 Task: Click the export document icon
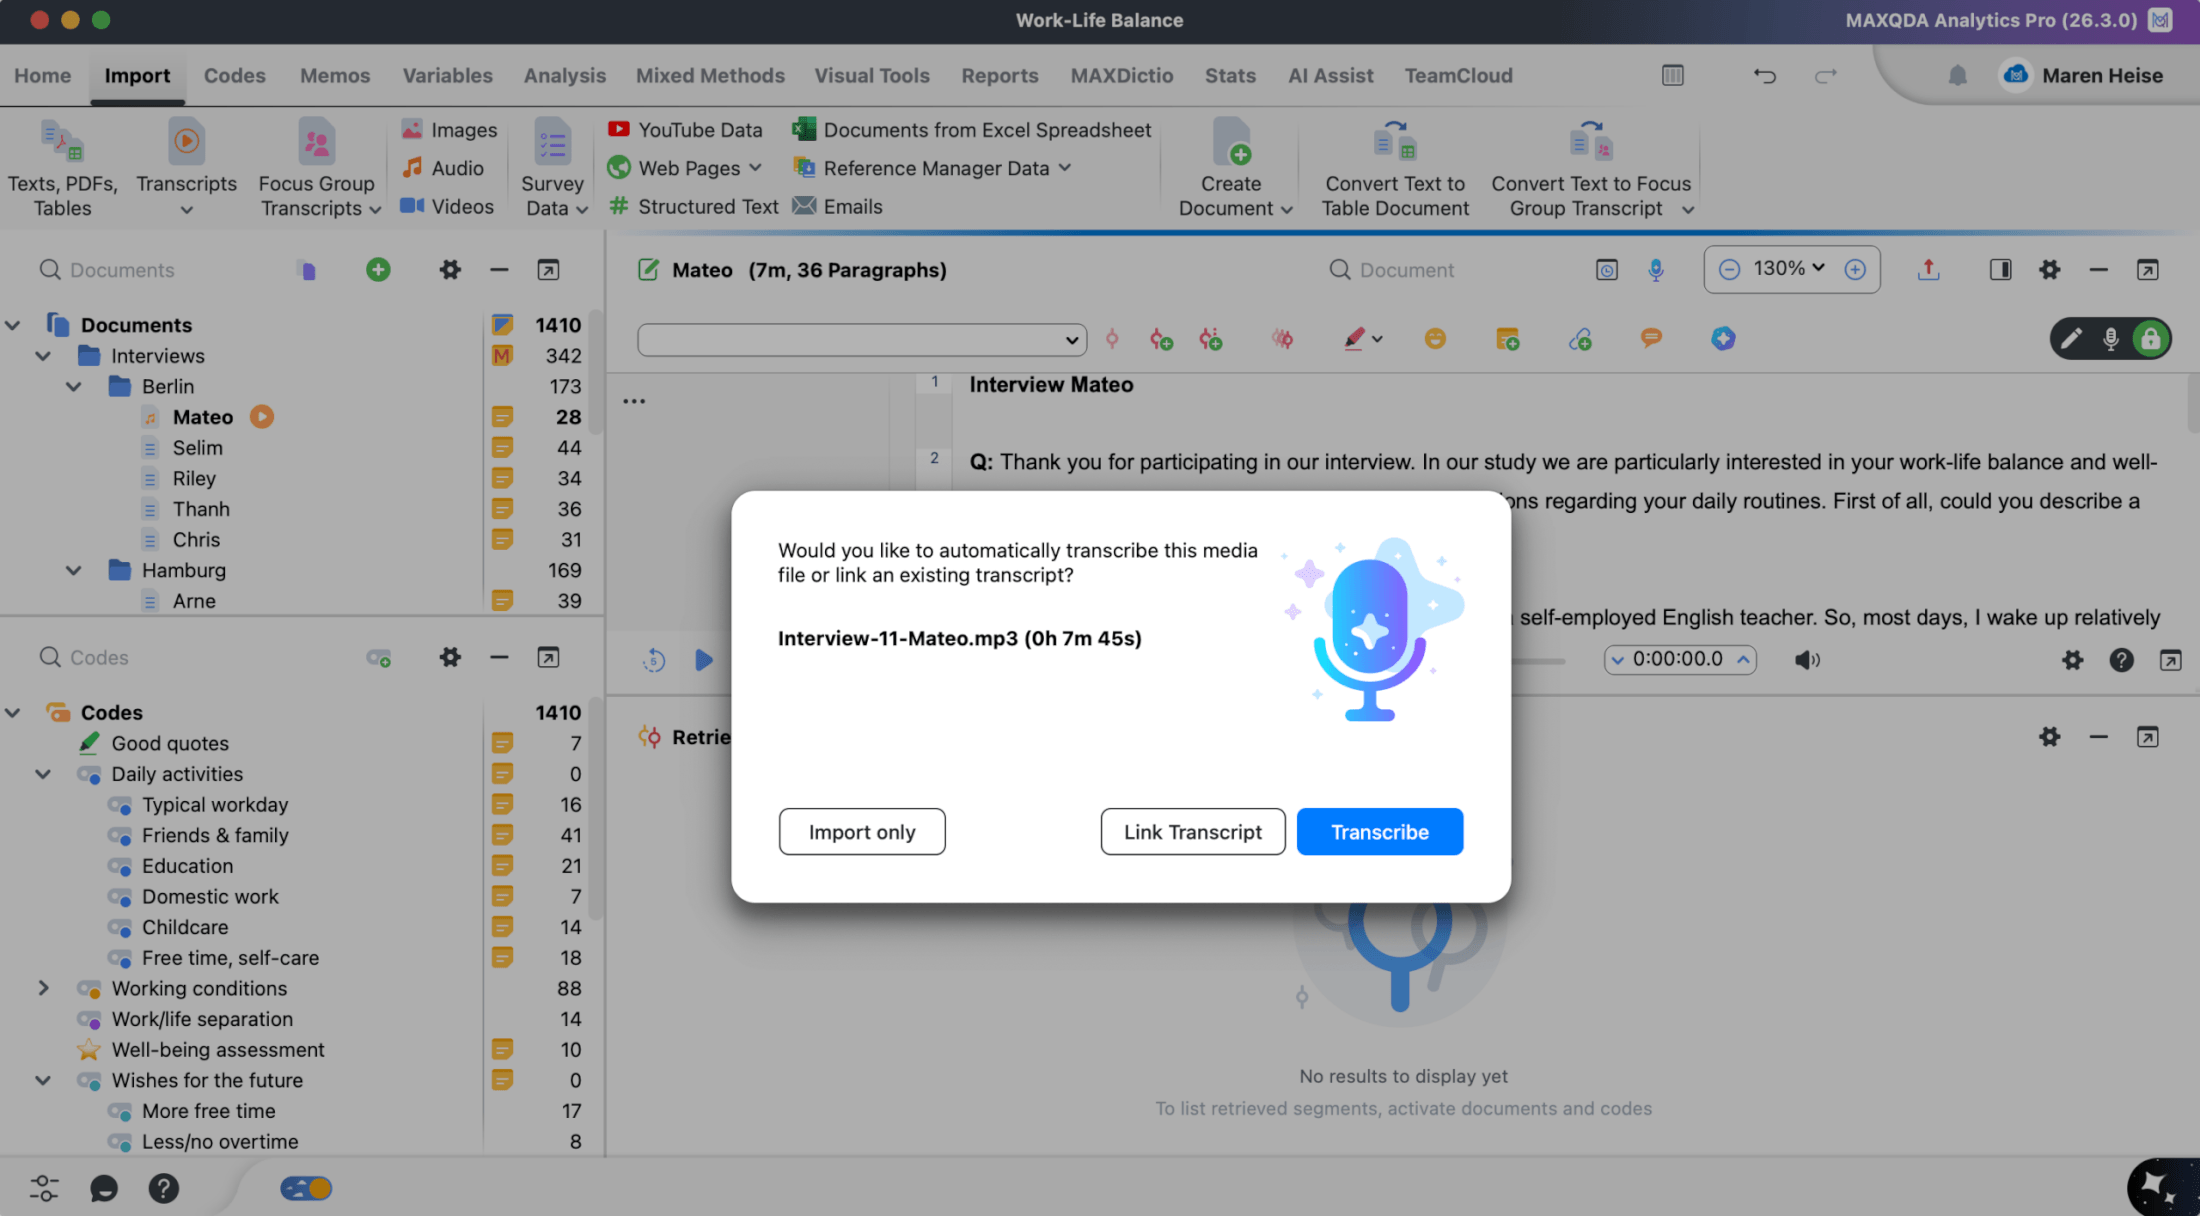click(x=1928, y=269)
